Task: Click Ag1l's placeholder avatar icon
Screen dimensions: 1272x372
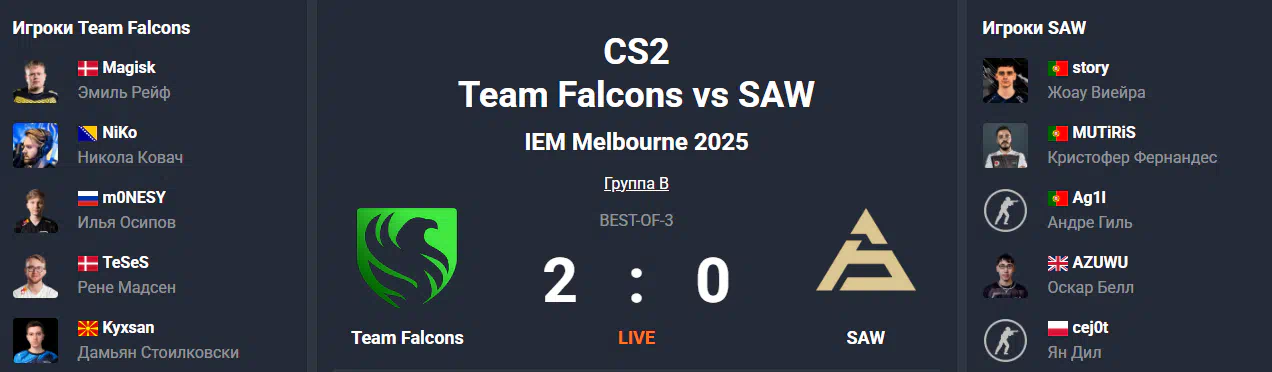Action: coord(1006,210)
